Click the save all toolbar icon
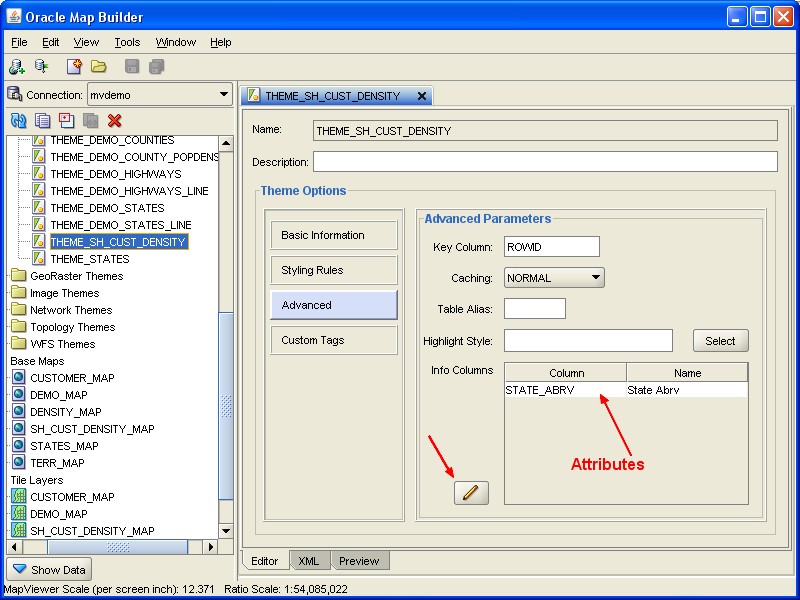 tap(157, 66)
